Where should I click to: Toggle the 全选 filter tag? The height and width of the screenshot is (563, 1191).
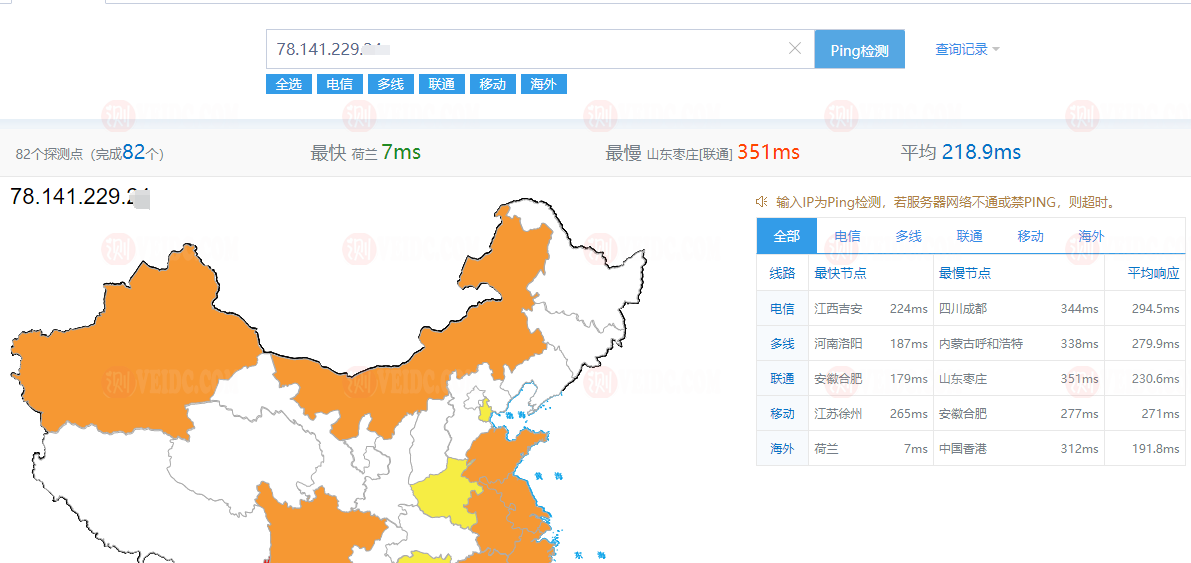289,84
